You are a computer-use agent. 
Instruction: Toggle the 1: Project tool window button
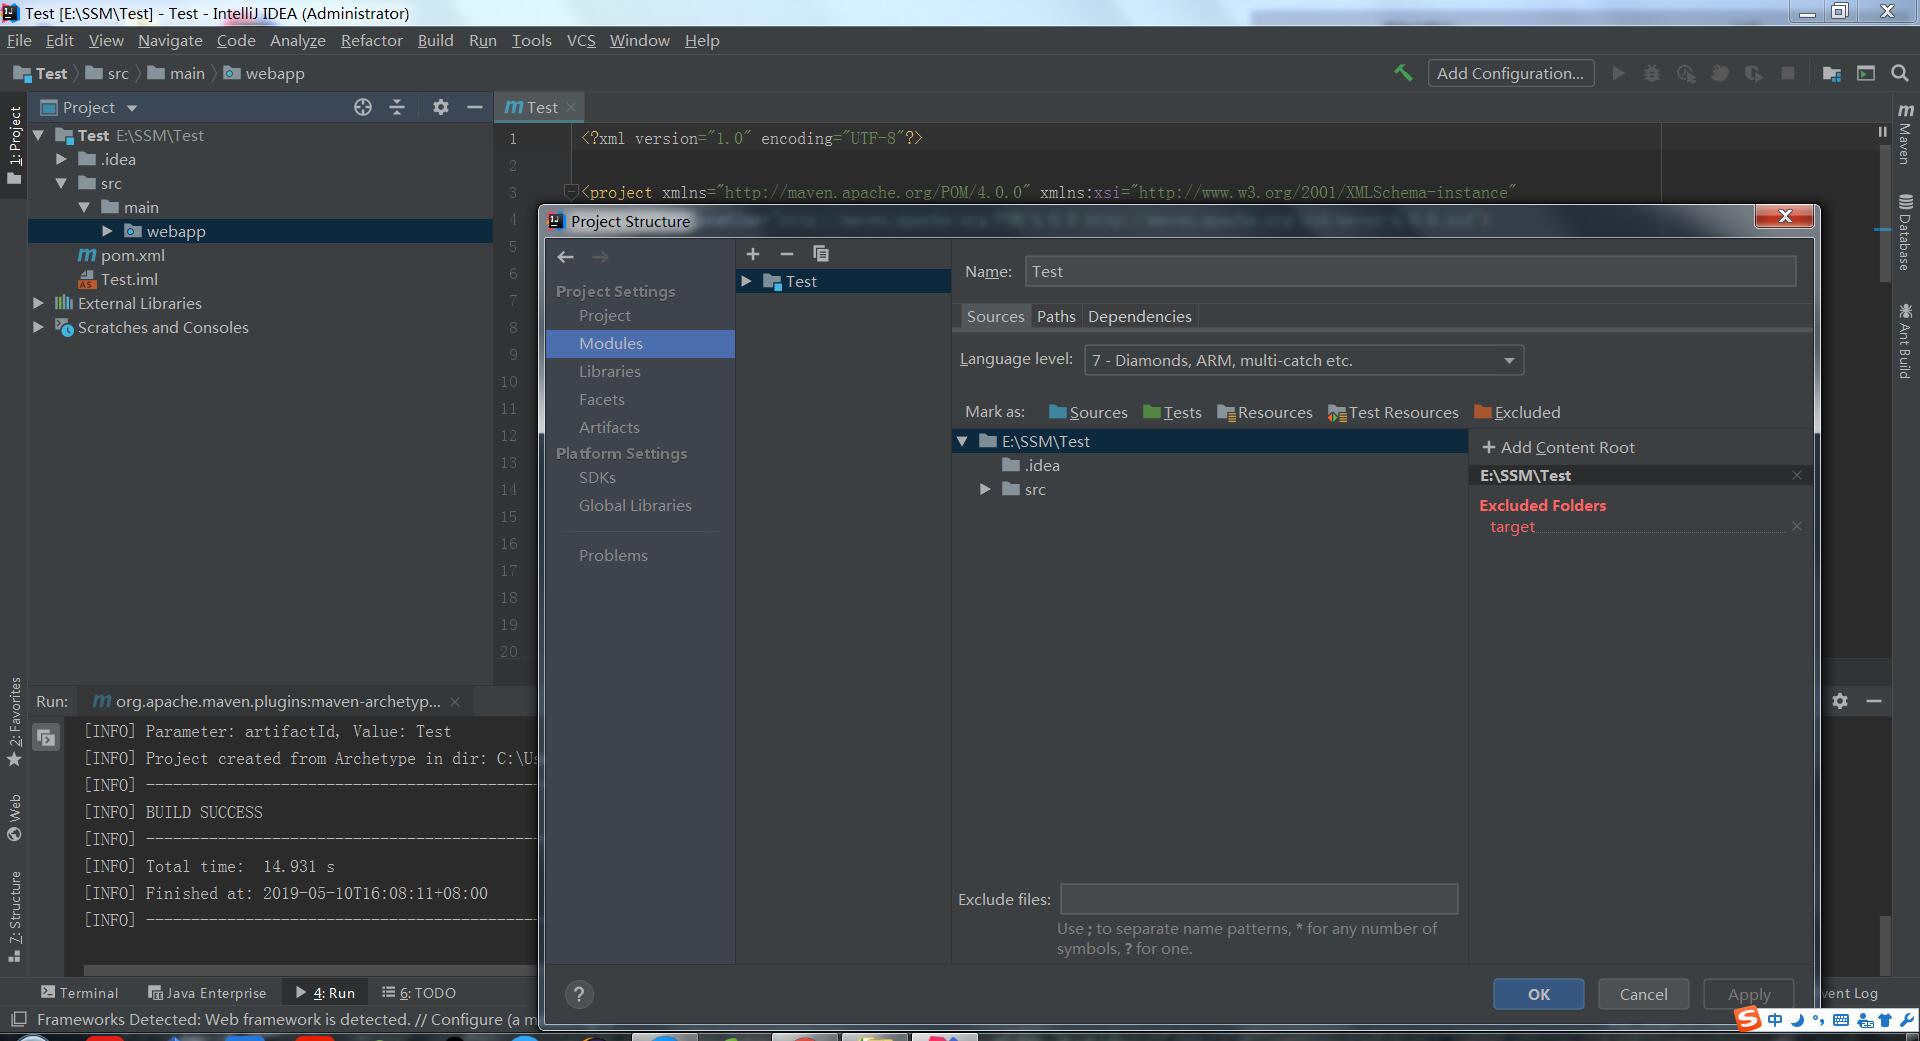(14, 146)
